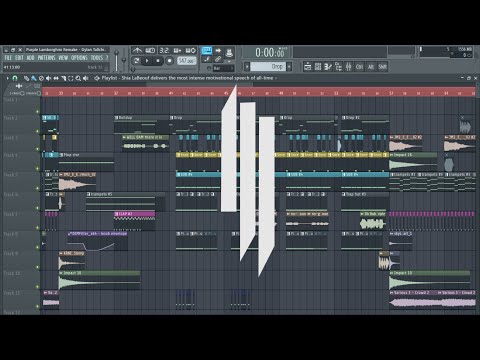Screen dimensions: 480x360
Task: Toggle the playlist magnet snap icon
Action: tap(15, 78)
